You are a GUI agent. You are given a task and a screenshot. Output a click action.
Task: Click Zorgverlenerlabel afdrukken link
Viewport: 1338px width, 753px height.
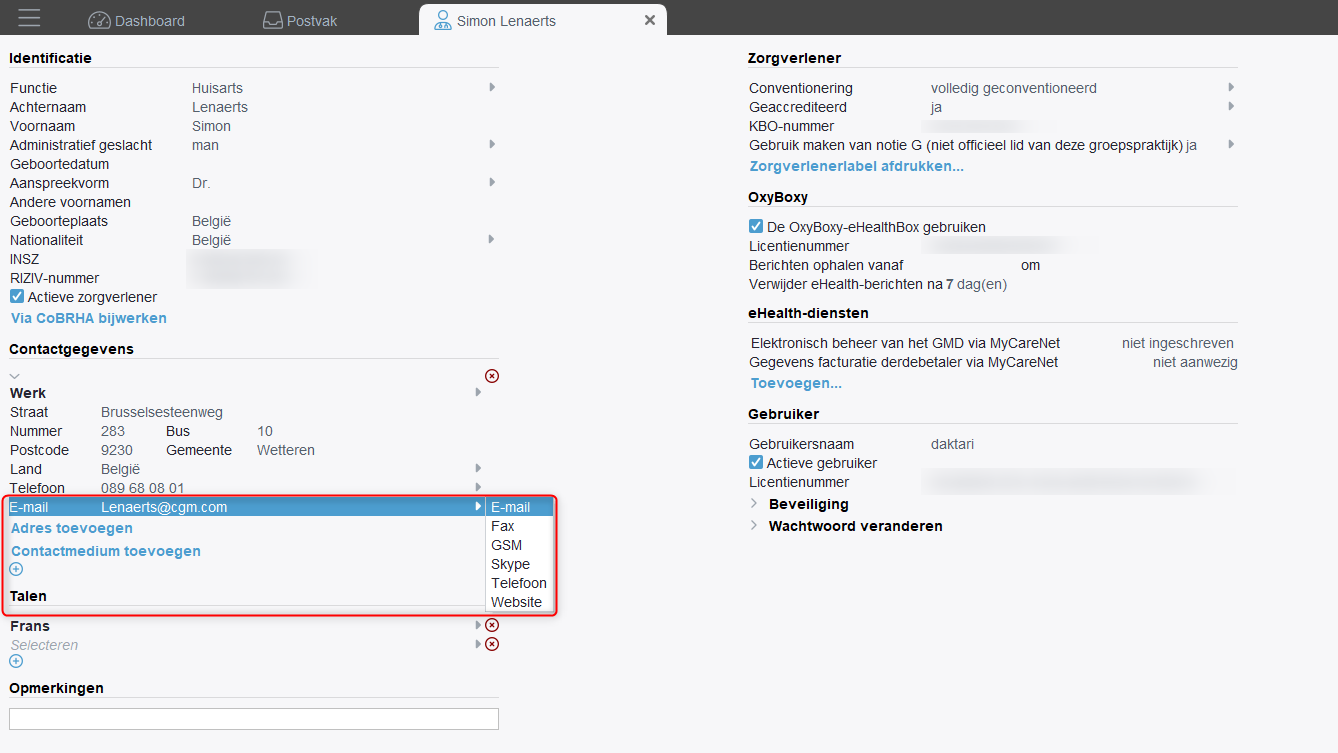click(857, 166)
